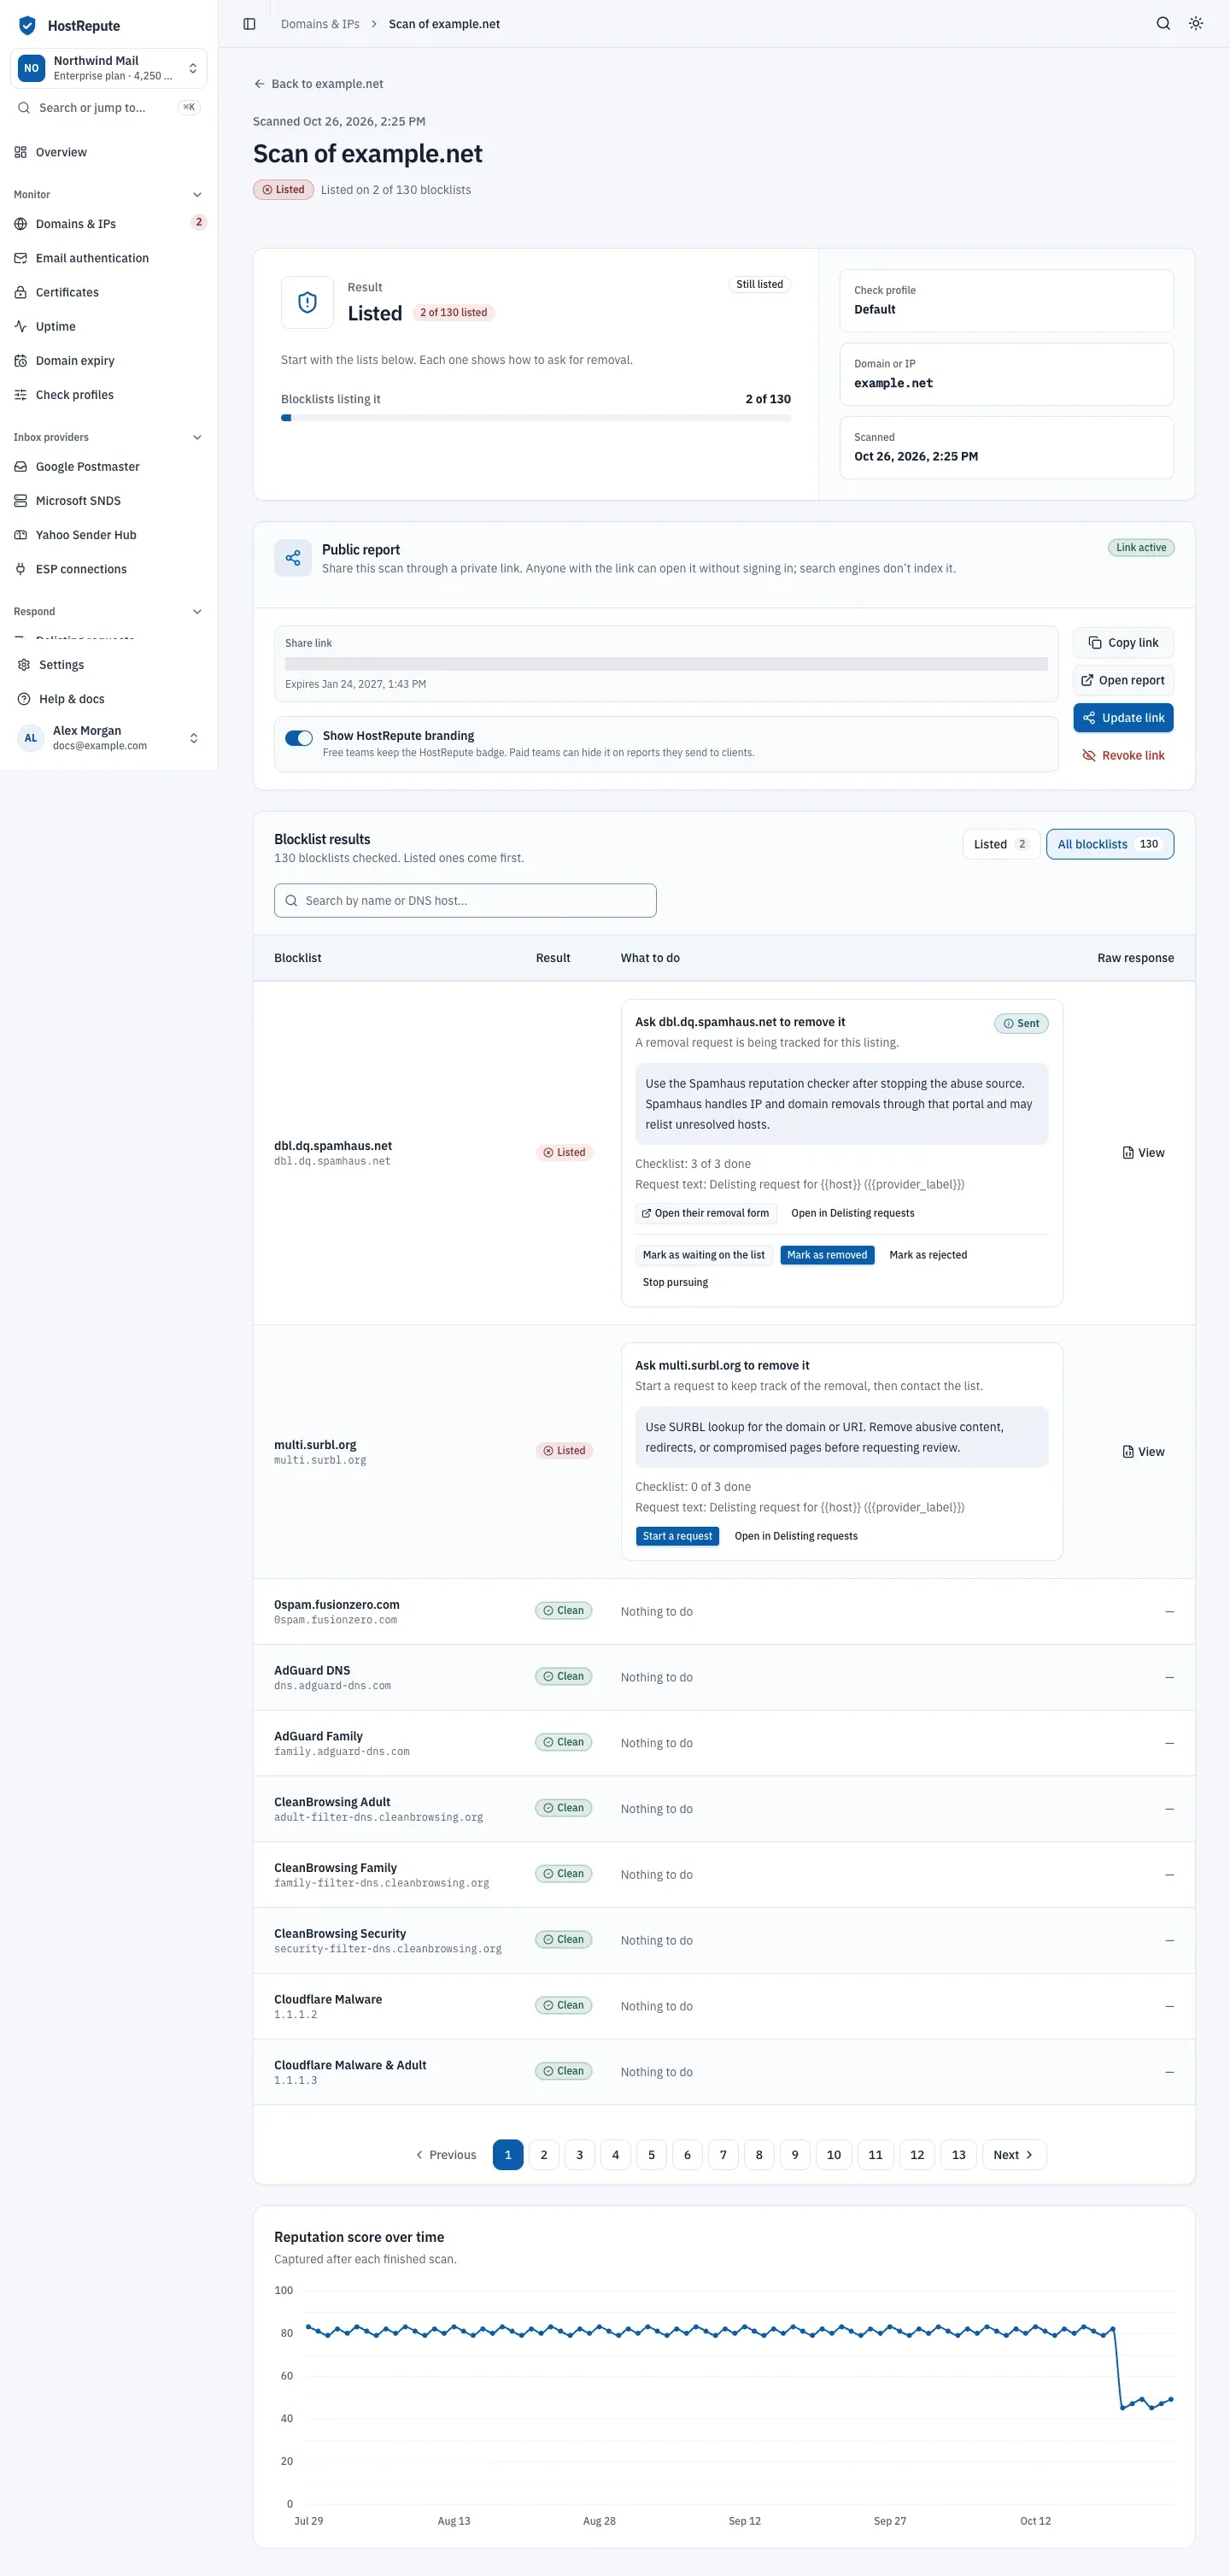
Task: View raw response for multi.surbl.org
Action: 1143,1452
